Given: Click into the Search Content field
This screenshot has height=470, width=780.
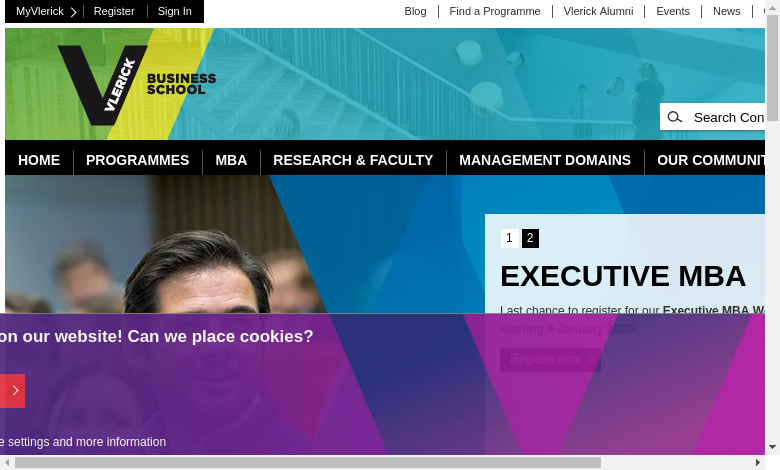Looking at the screenshot, I should pos(728,117).
